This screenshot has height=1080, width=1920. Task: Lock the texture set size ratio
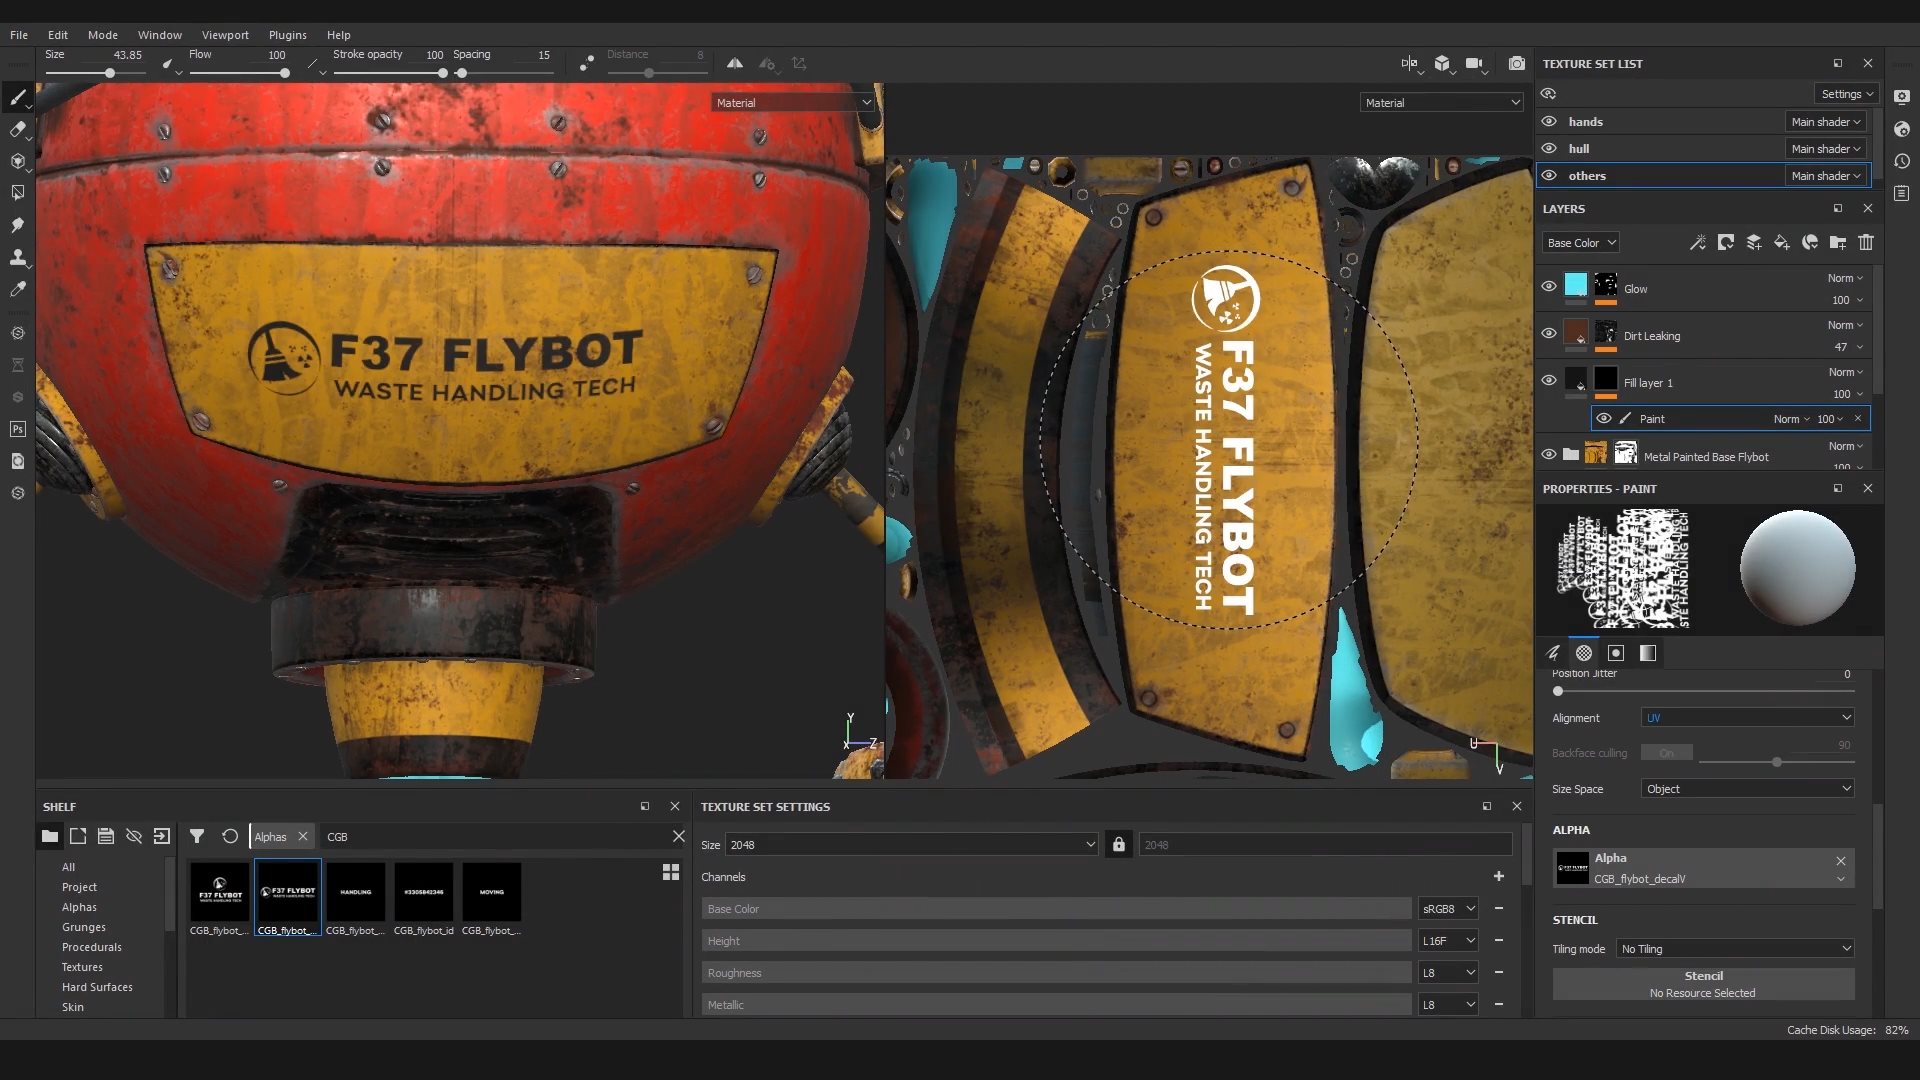(x=1118, y=845)
